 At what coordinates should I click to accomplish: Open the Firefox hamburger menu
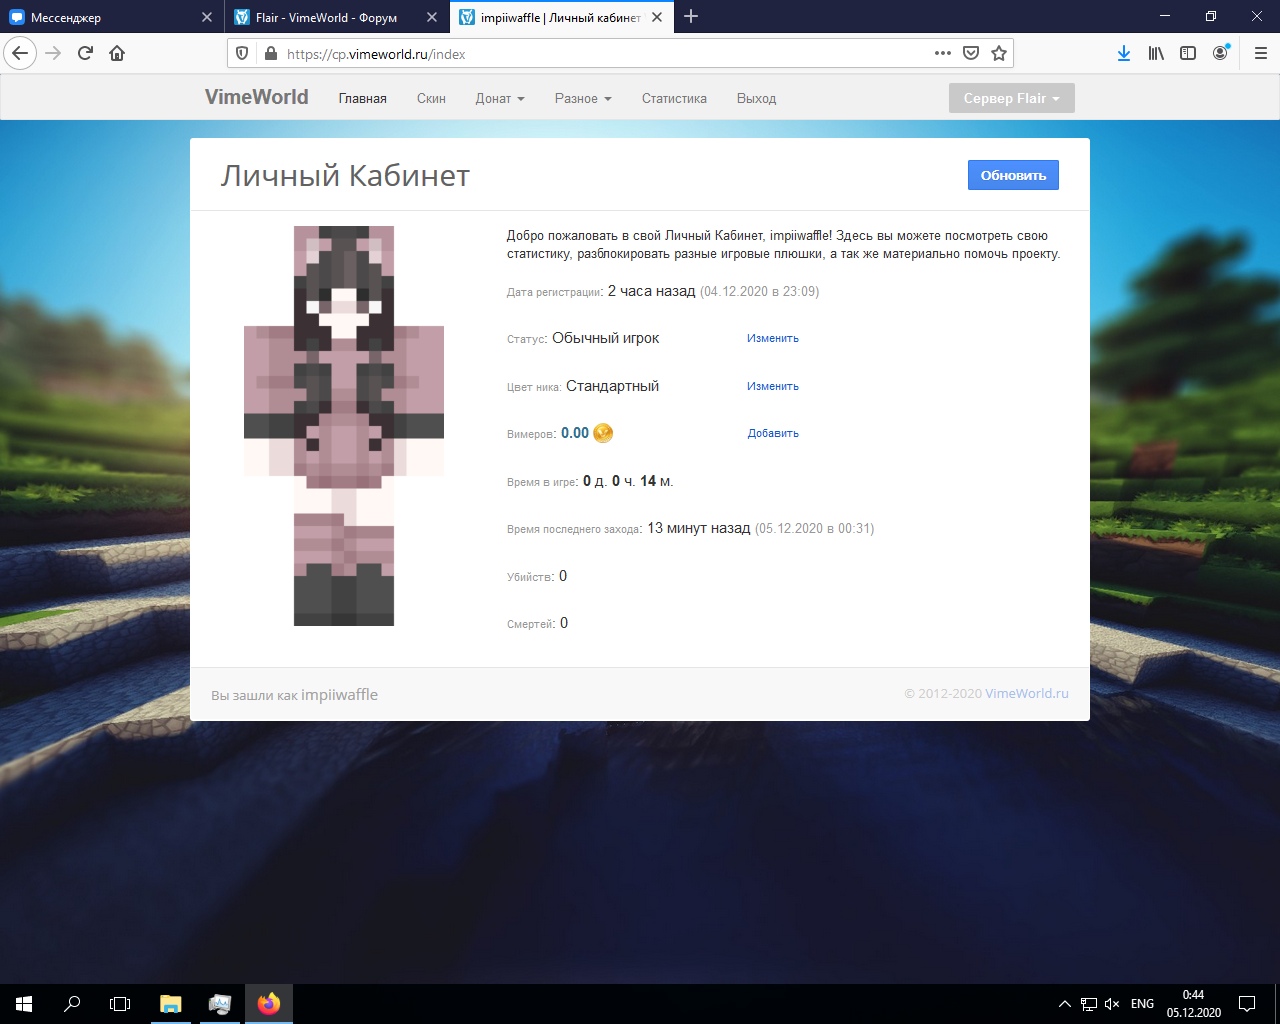(1260, 54)
